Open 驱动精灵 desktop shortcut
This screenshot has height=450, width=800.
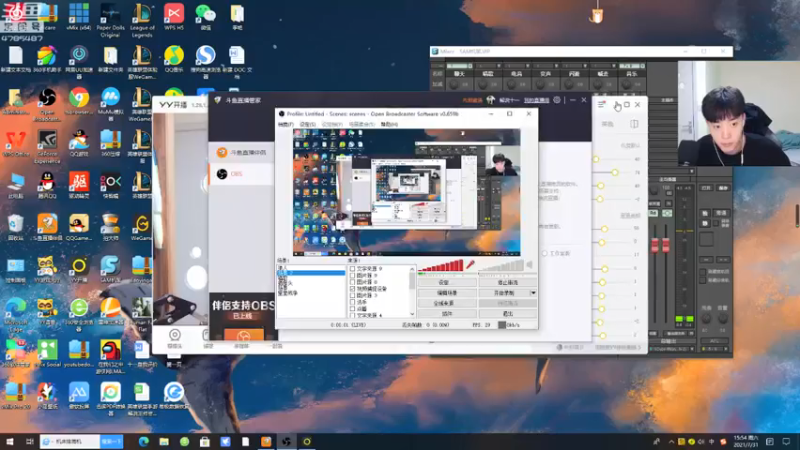pyautogui.click(x=79, y=185)
